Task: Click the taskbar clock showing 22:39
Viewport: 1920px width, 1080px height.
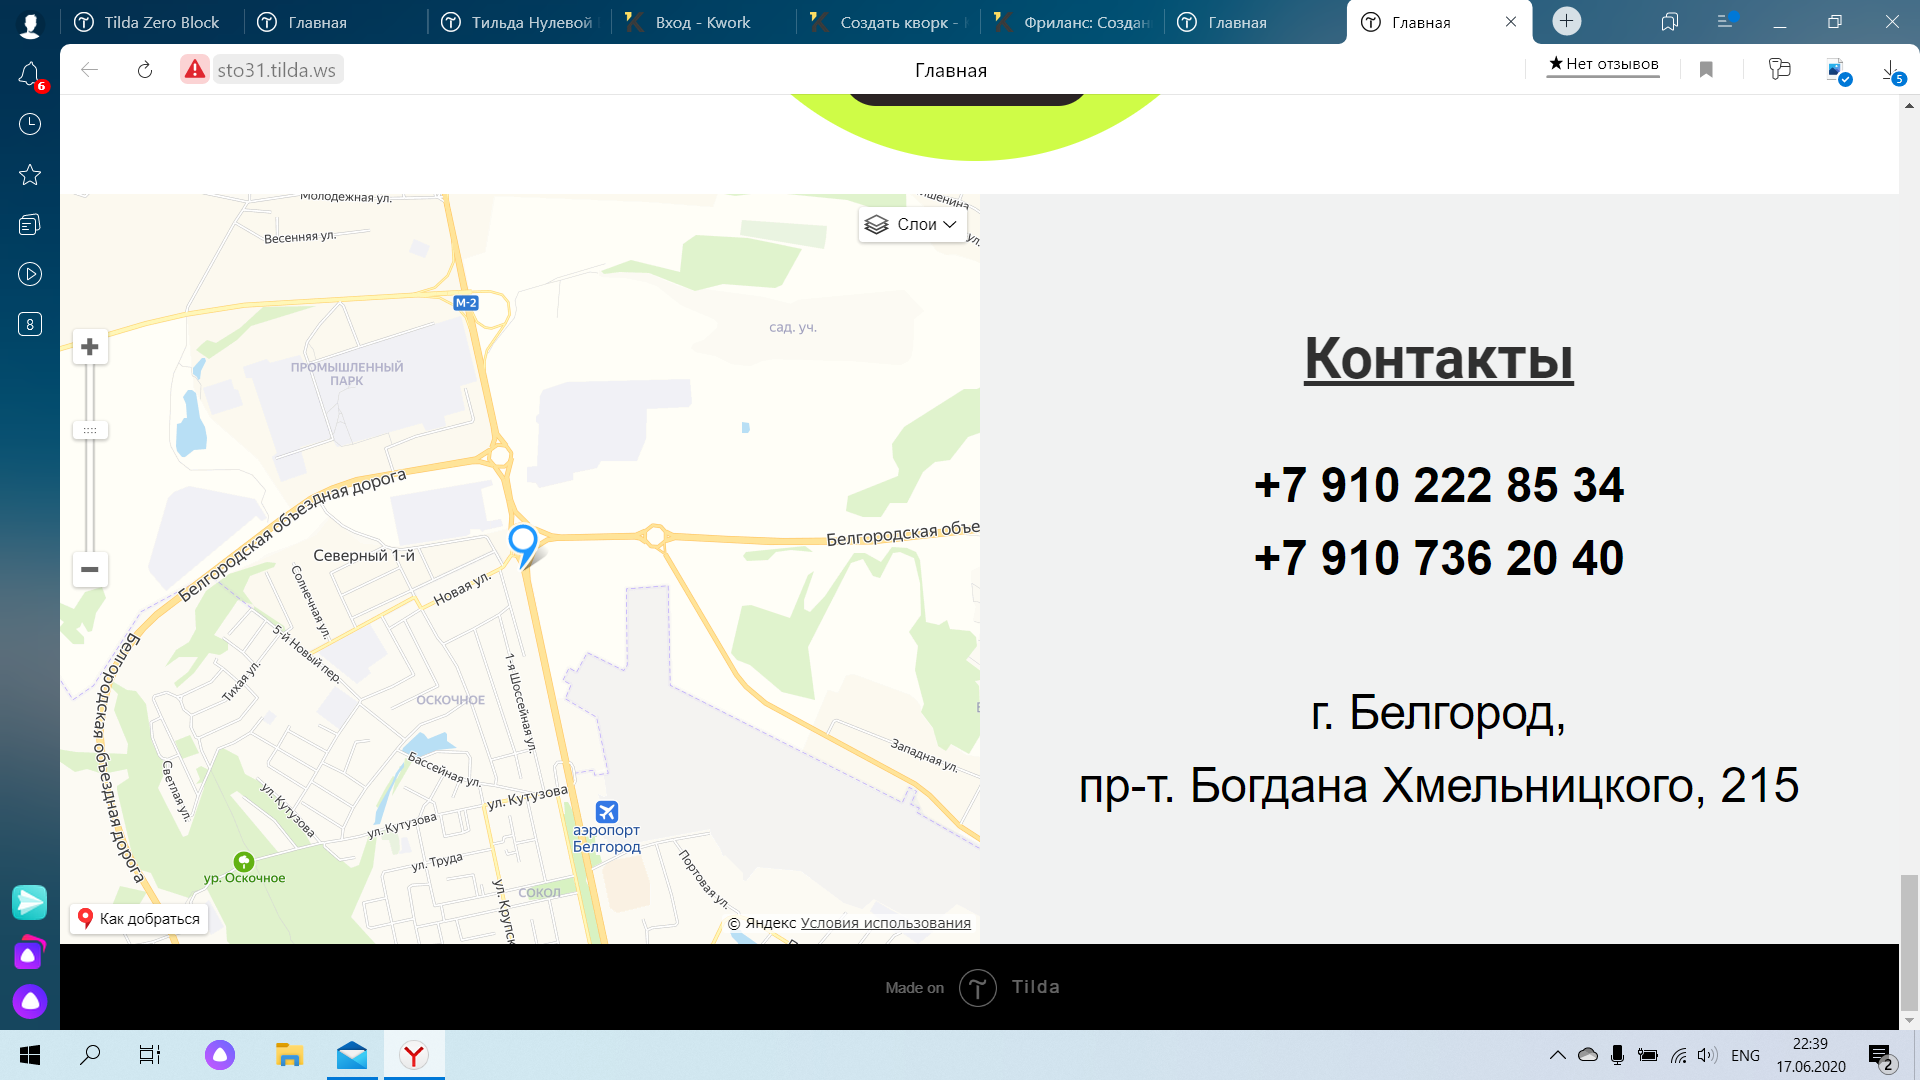Action: pos(1810,1055)
